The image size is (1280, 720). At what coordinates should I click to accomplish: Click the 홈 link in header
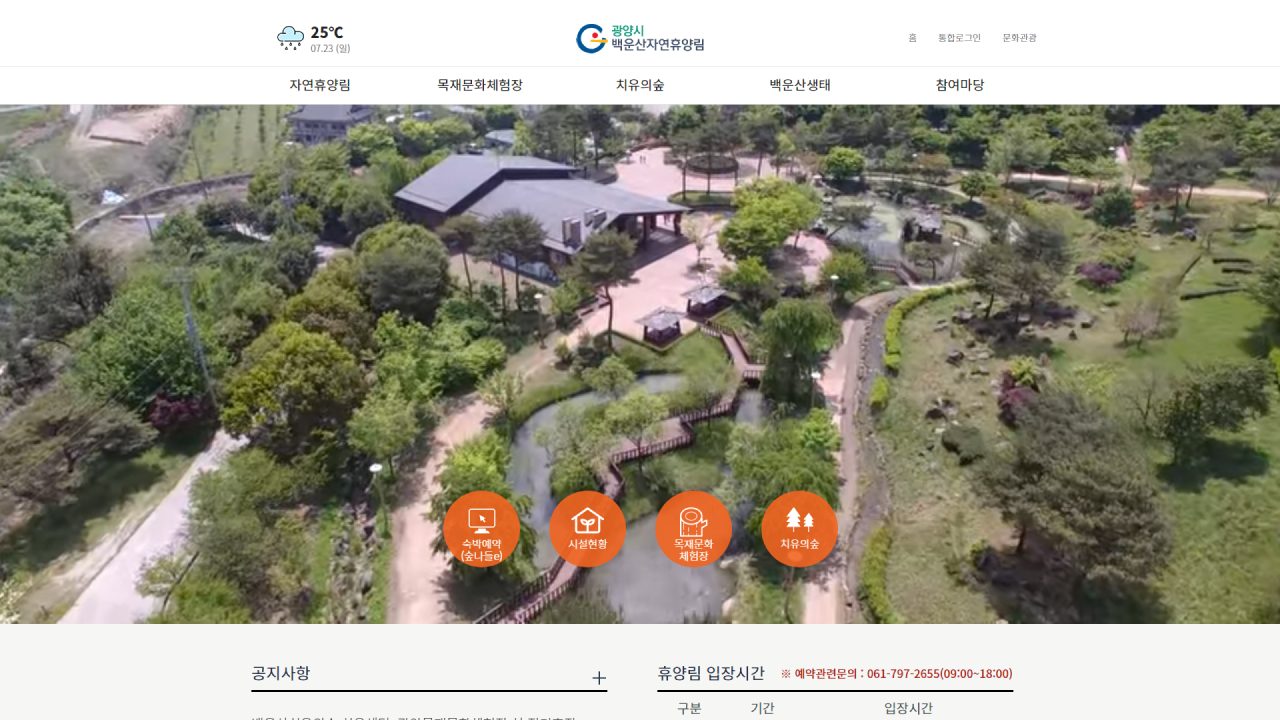(912, 38)
